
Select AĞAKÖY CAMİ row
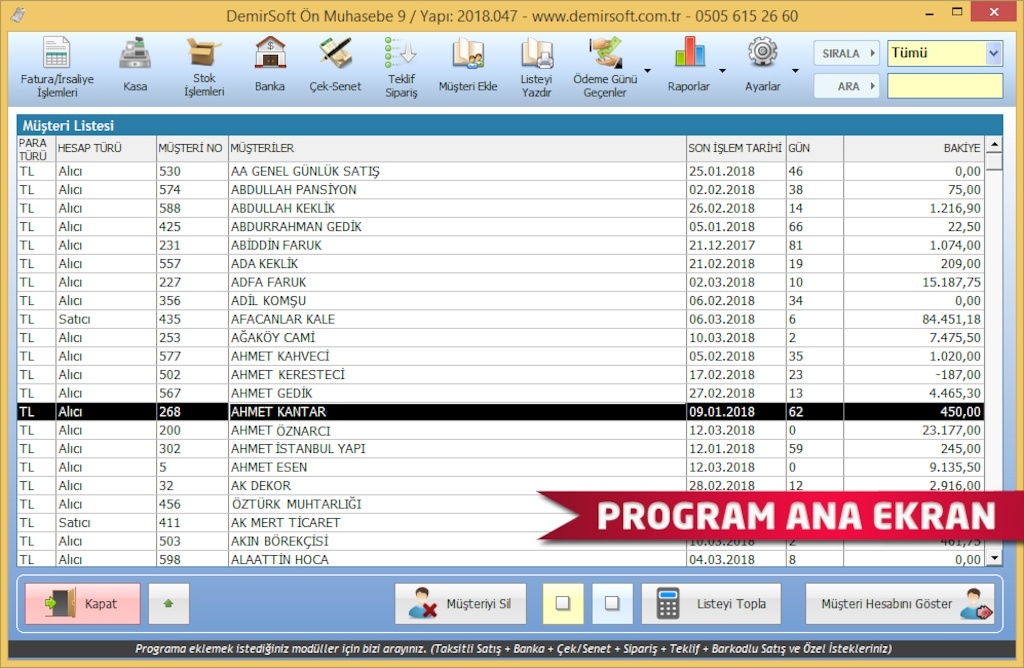pos(500,338)
